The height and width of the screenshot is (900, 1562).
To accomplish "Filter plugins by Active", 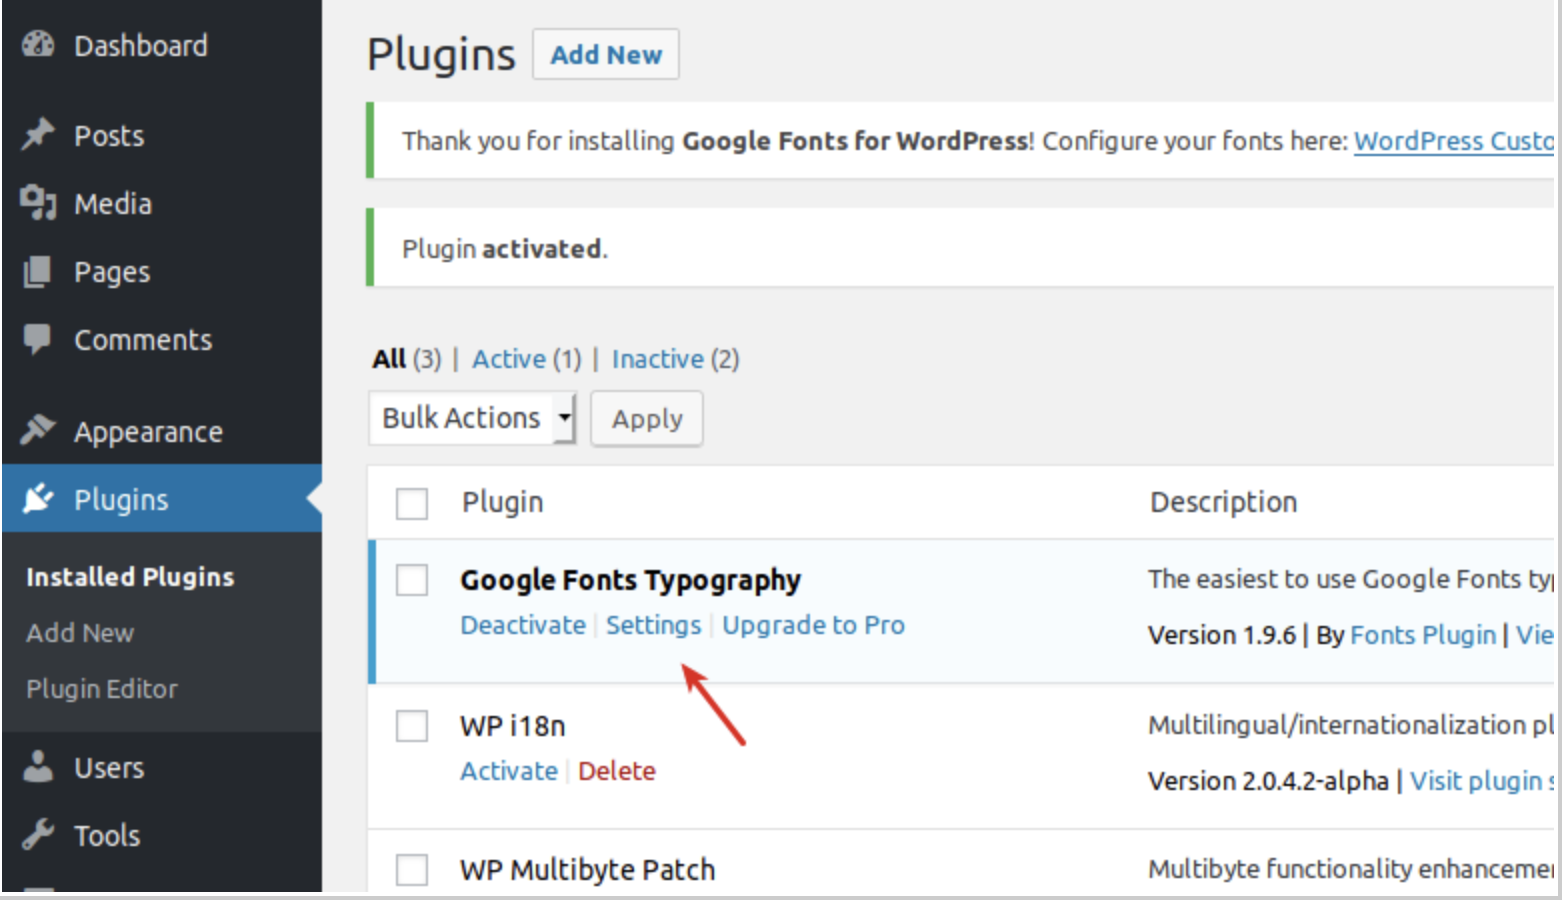I will [509, 359].
